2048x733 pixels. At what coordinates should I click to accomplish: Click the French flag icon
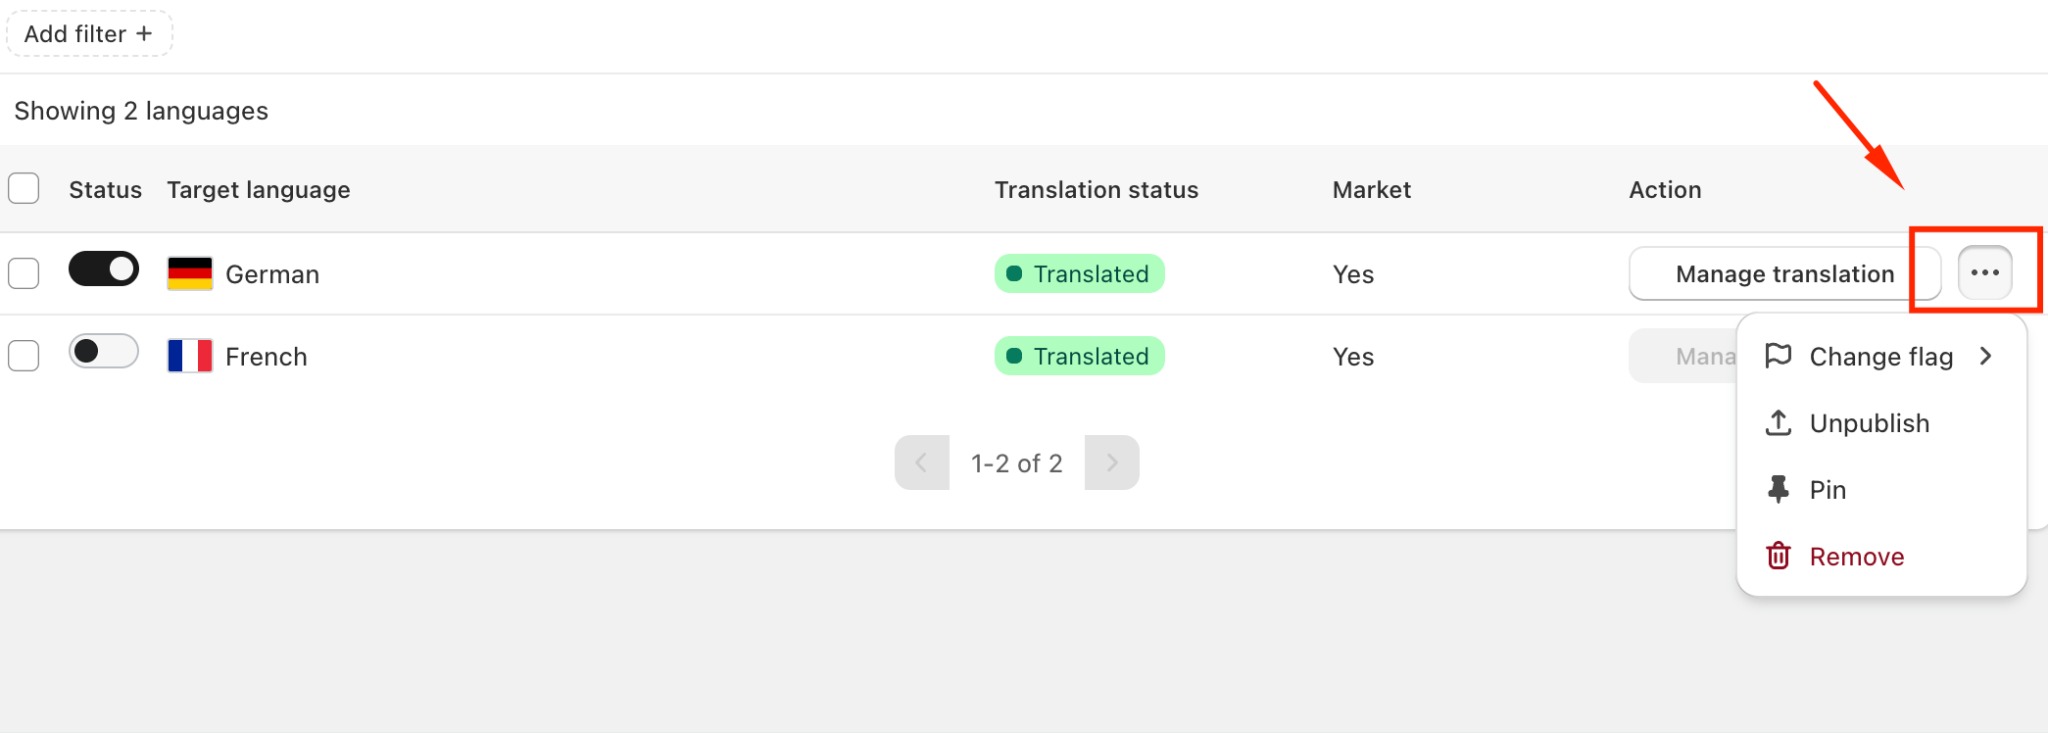pyautogui.click(x=190, y=356)
